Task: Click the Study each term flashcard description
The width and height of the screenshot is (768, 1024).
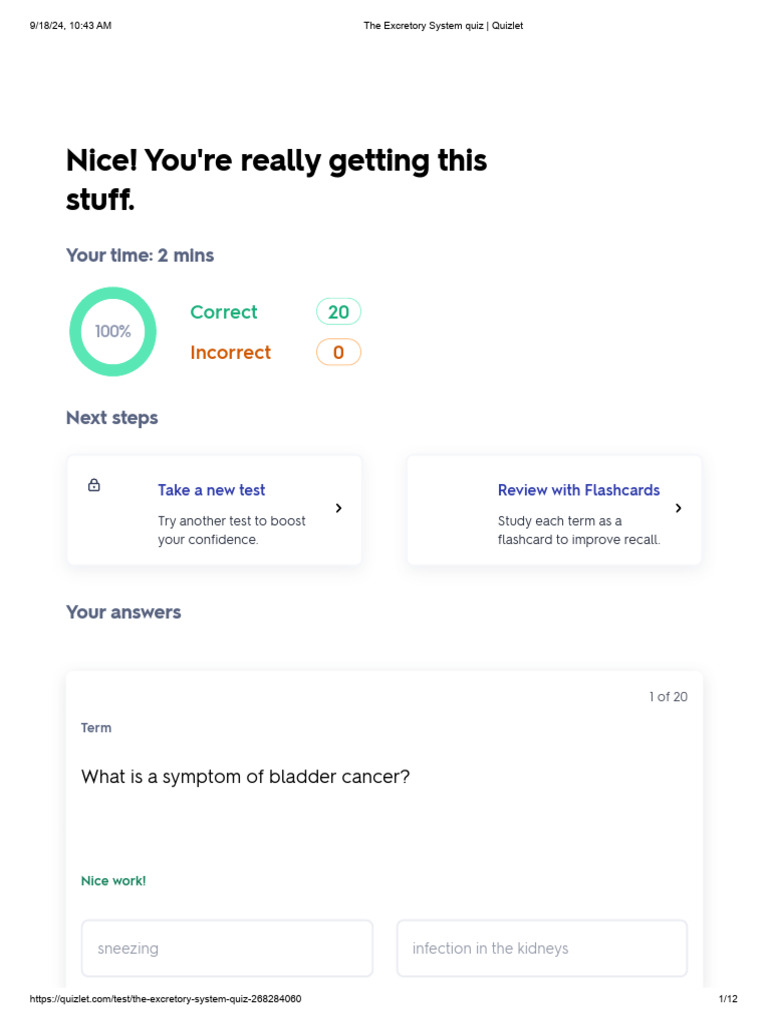Action: (579, 530)
